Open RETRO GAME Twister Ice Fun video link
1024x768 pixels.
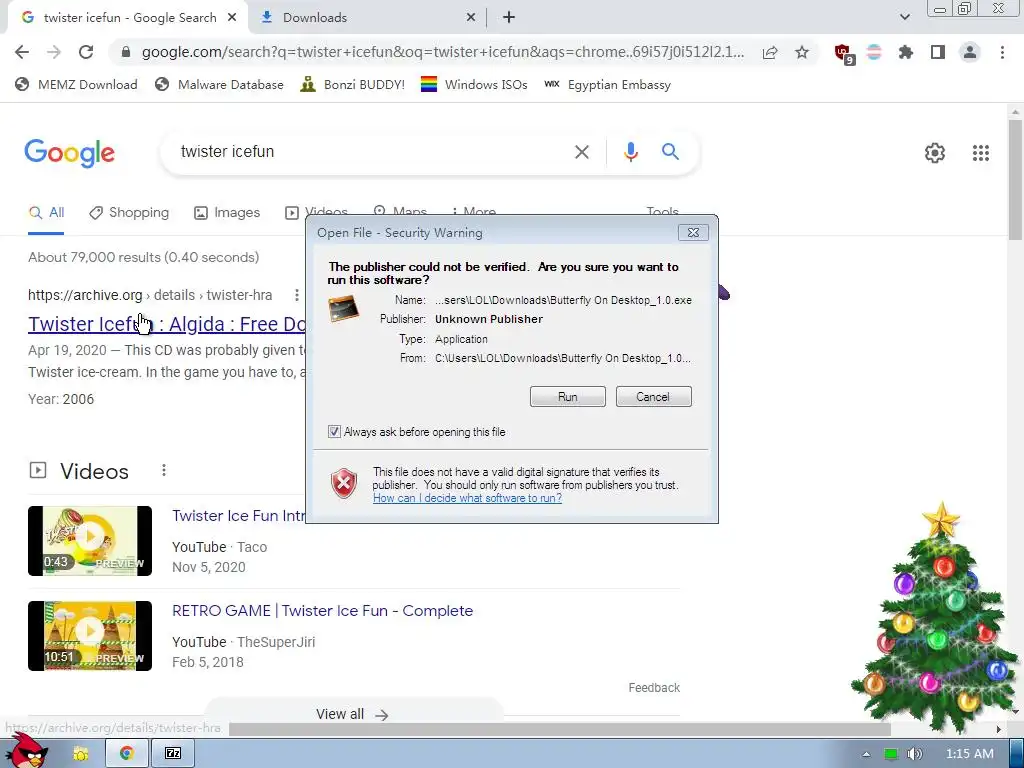tap(323, 611)
